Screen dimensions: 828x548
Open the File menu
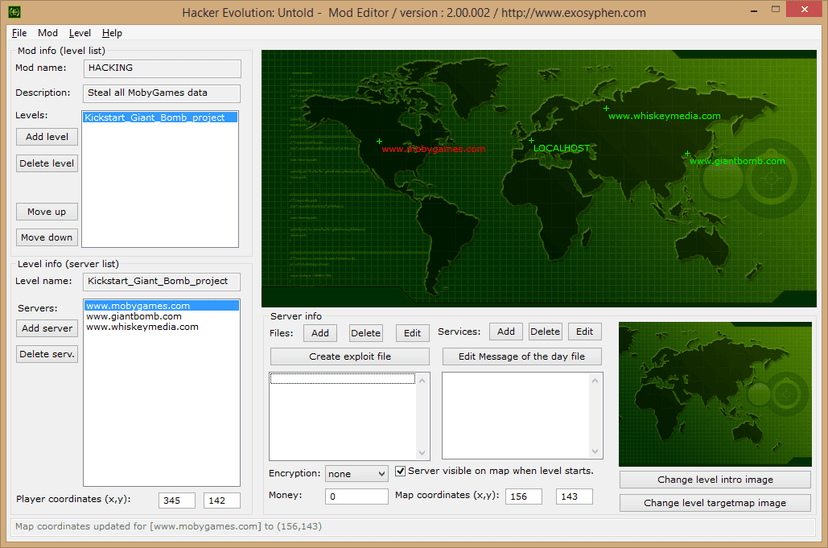[x=19, y=33]
